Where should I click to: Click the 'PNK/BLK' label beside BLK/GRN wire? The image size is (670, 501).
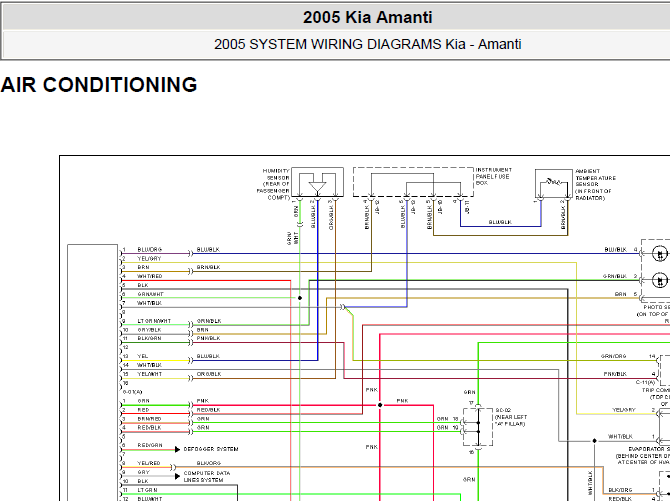(209, 339)
